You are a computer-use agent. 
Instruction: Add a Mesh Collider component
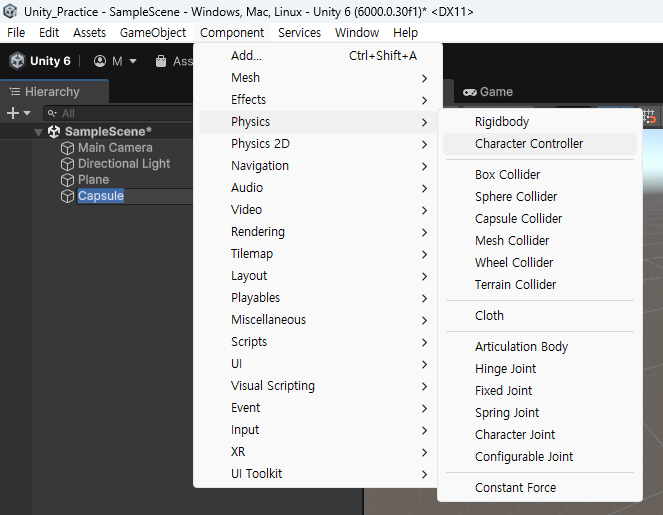(540, 241)
